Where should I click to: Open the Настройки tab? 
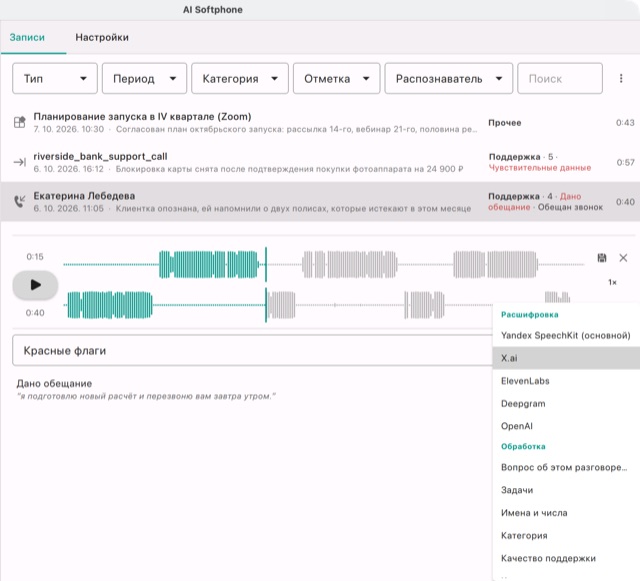(102, 37)
